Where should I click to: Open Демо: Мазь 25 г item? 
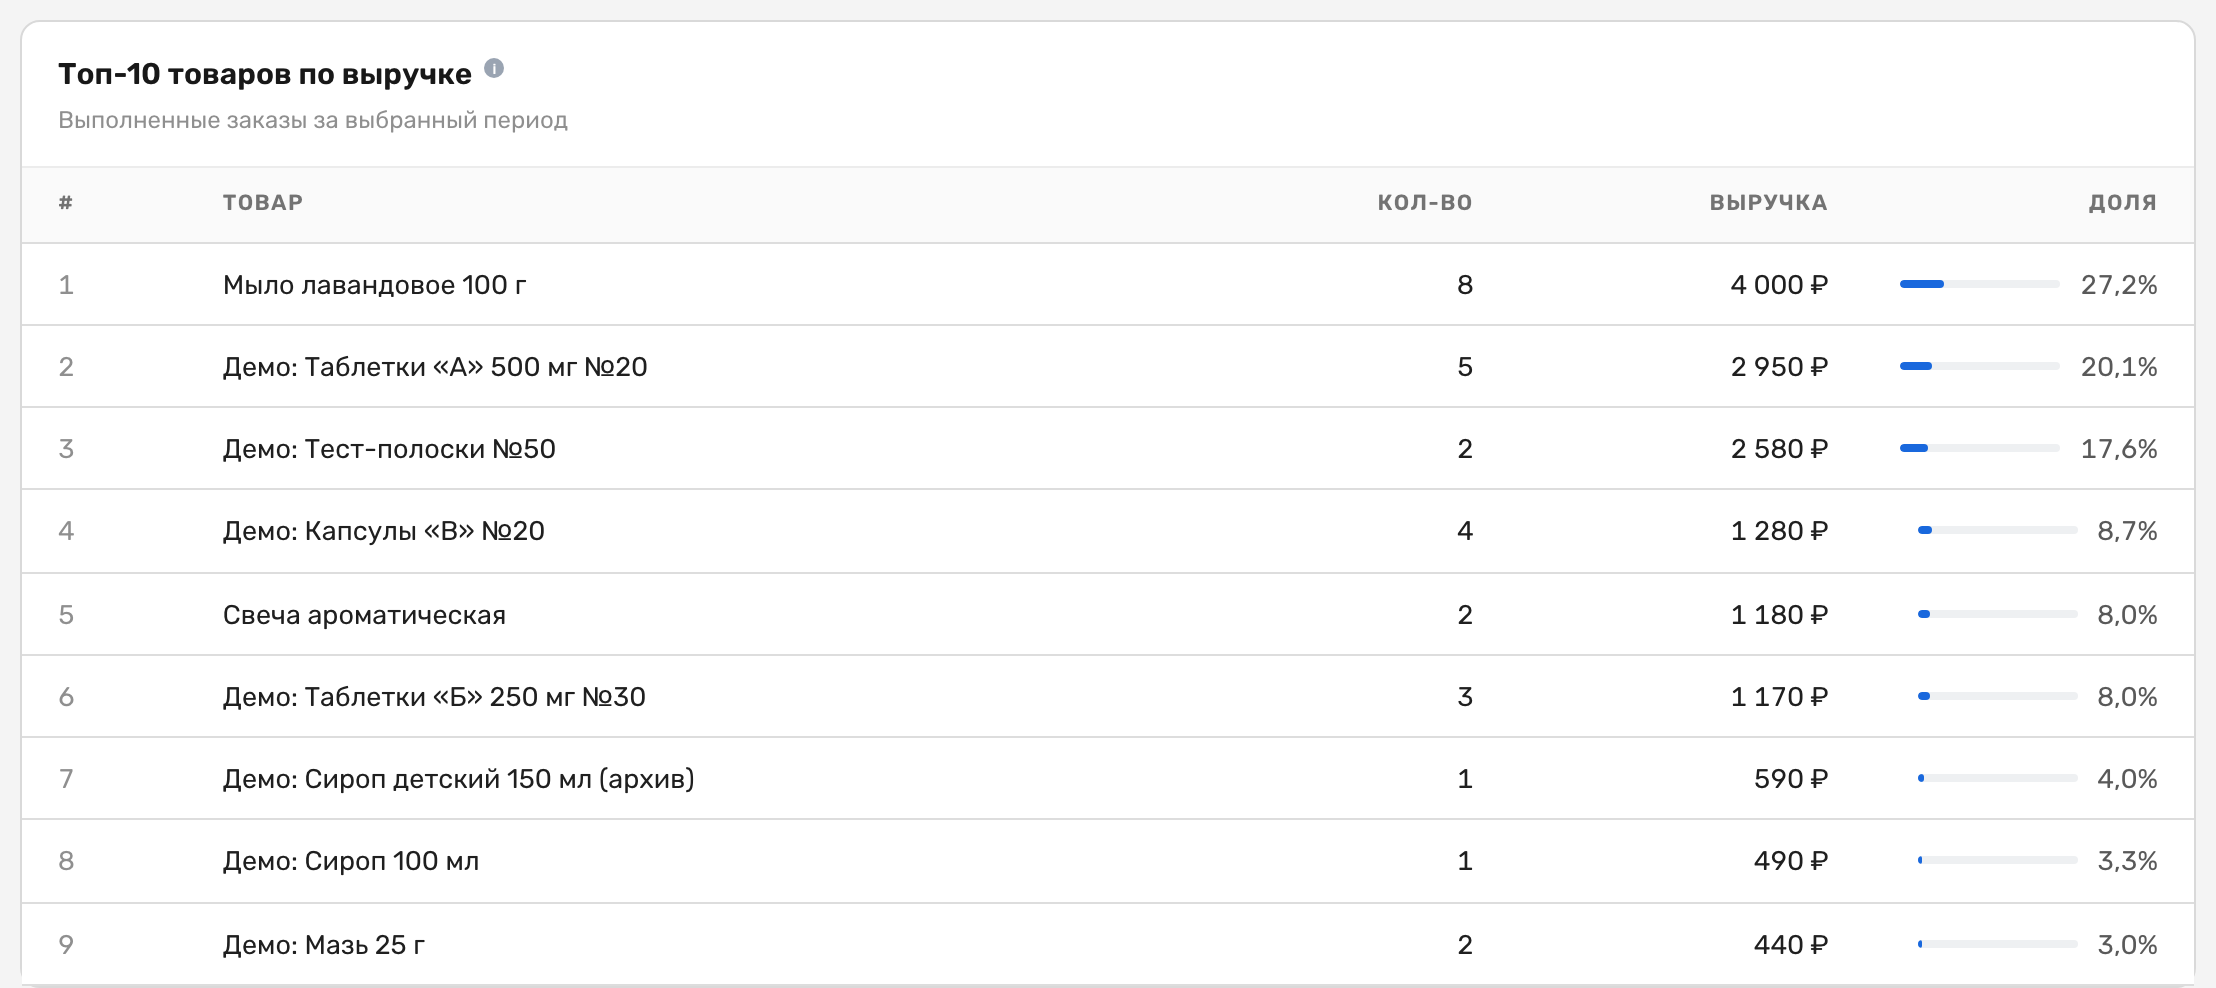[324, 945]
